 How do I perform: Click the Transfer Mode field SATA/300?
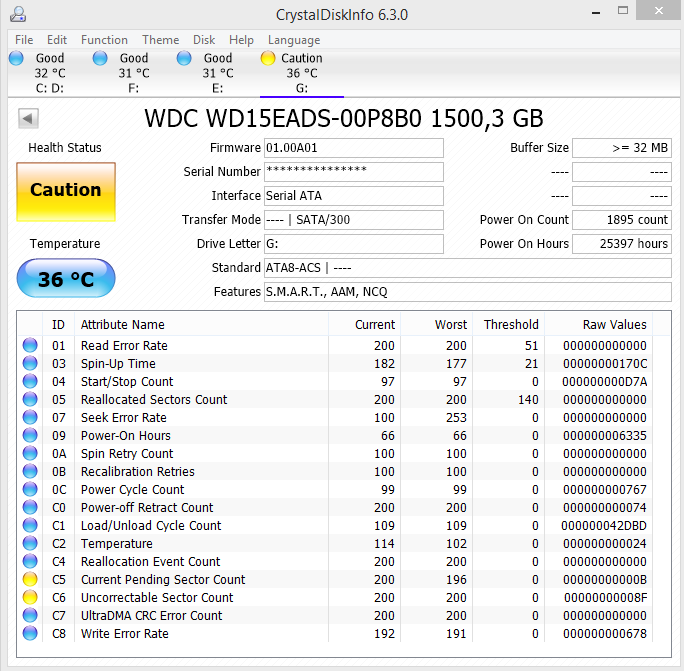pyautogui.click(x=354, y=220)
